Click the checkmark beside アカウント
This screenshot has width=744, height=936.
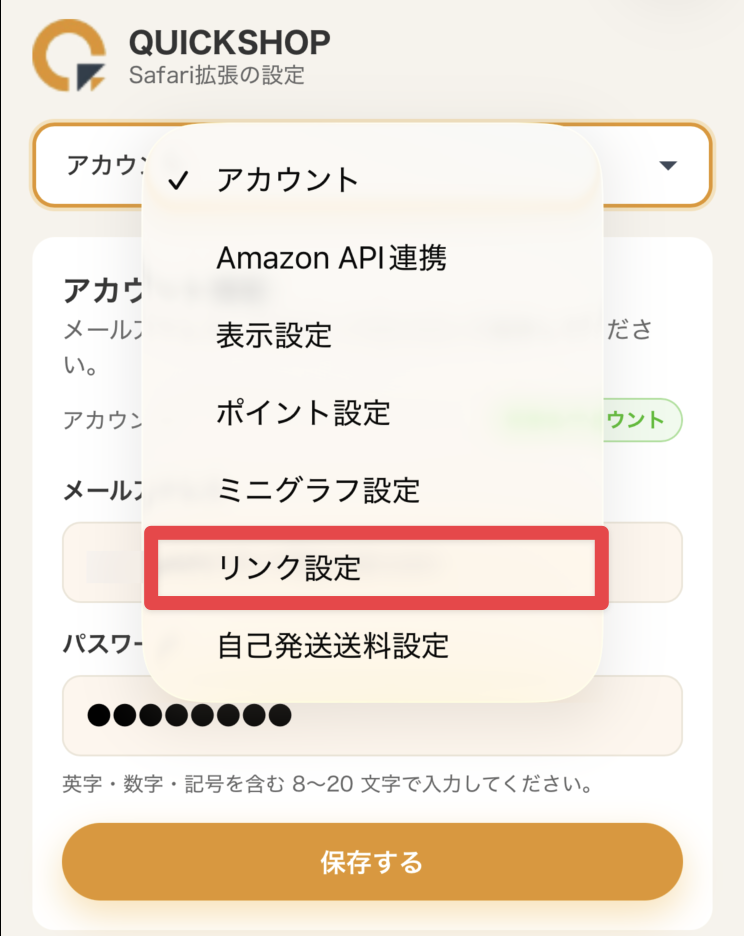(x=179, y=181)
